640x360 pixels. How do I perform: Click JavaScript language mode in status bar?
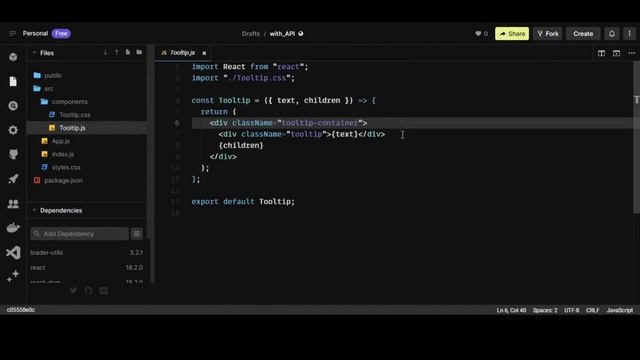pos(620,310)
